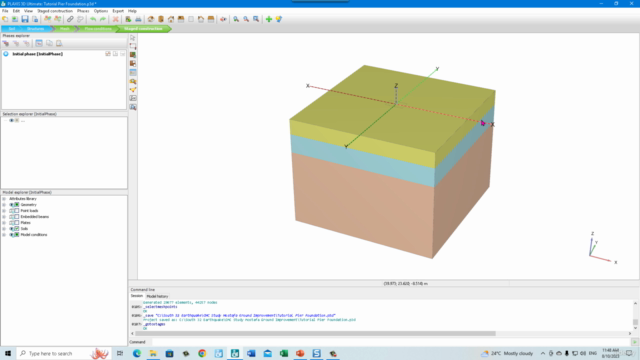The width and height of the screenshot is (640, 360).
Task: Expand the Point loads tree node
Action: 4,211
